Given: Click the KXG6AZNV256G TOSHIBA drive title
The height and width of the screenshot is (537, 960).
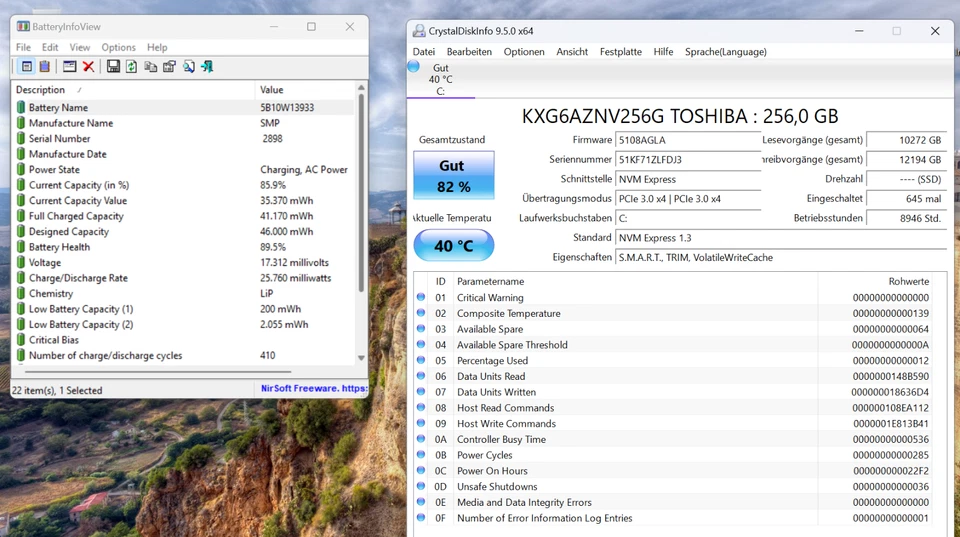Looking at the screenshot, I should coord(680,116).
